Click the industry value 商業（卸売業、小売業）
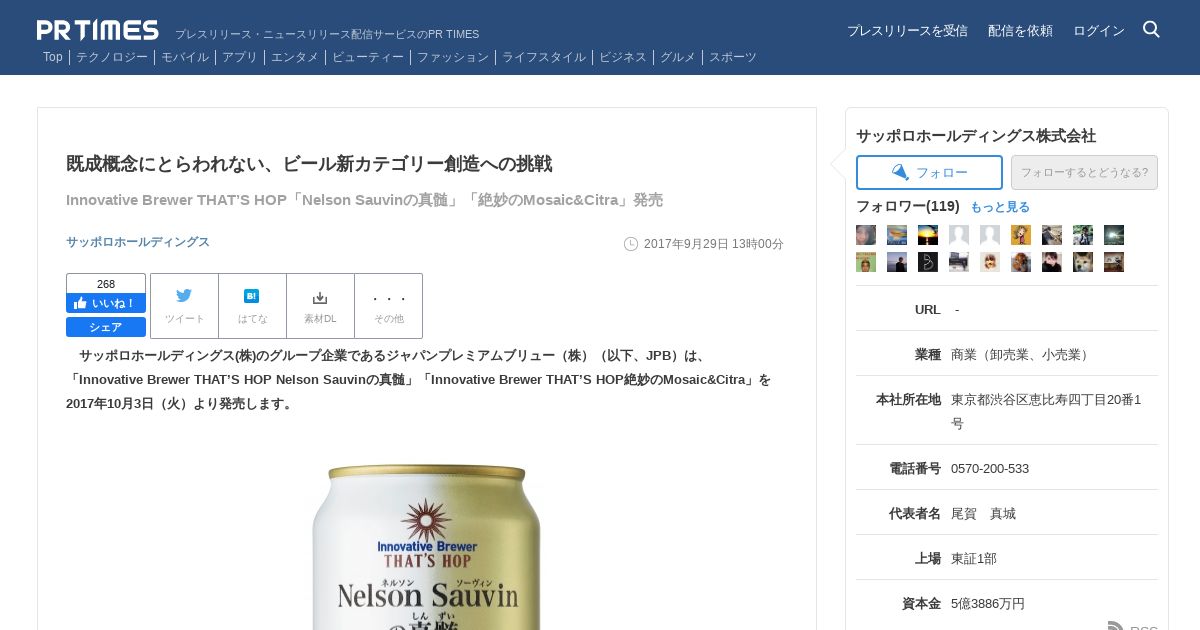This screenshot has height=630, width=1200. [x=1022, y=354]
